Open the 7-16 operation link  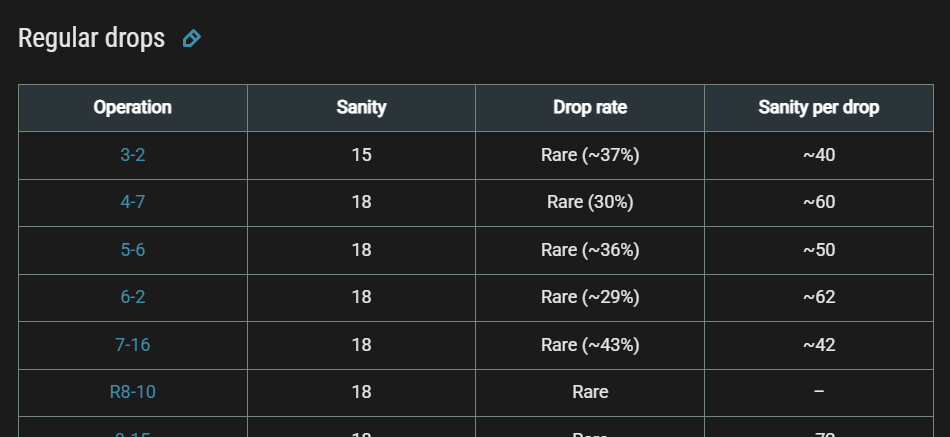tap(133, 345)
